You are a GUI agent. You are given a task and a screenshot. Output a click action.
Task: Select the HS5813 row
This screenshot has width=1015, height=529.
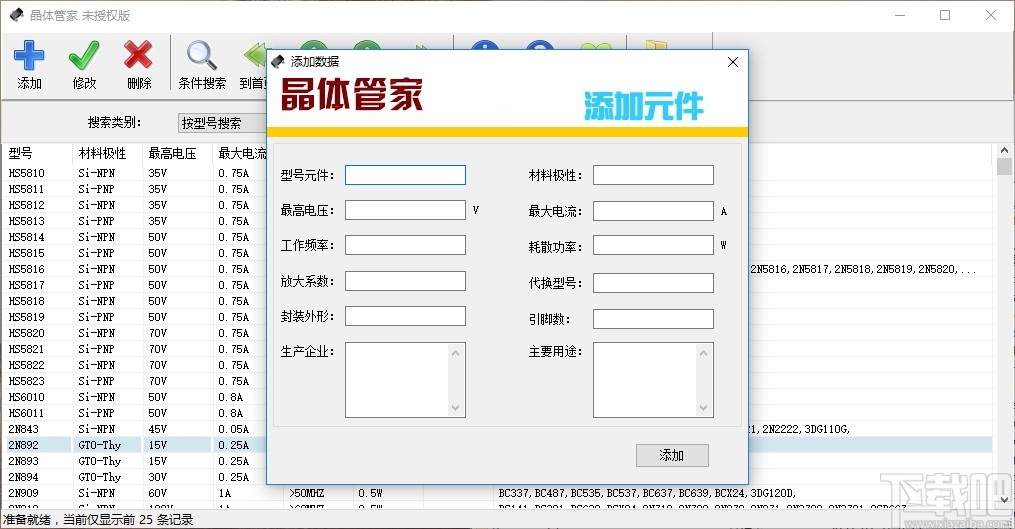[134, 221]
